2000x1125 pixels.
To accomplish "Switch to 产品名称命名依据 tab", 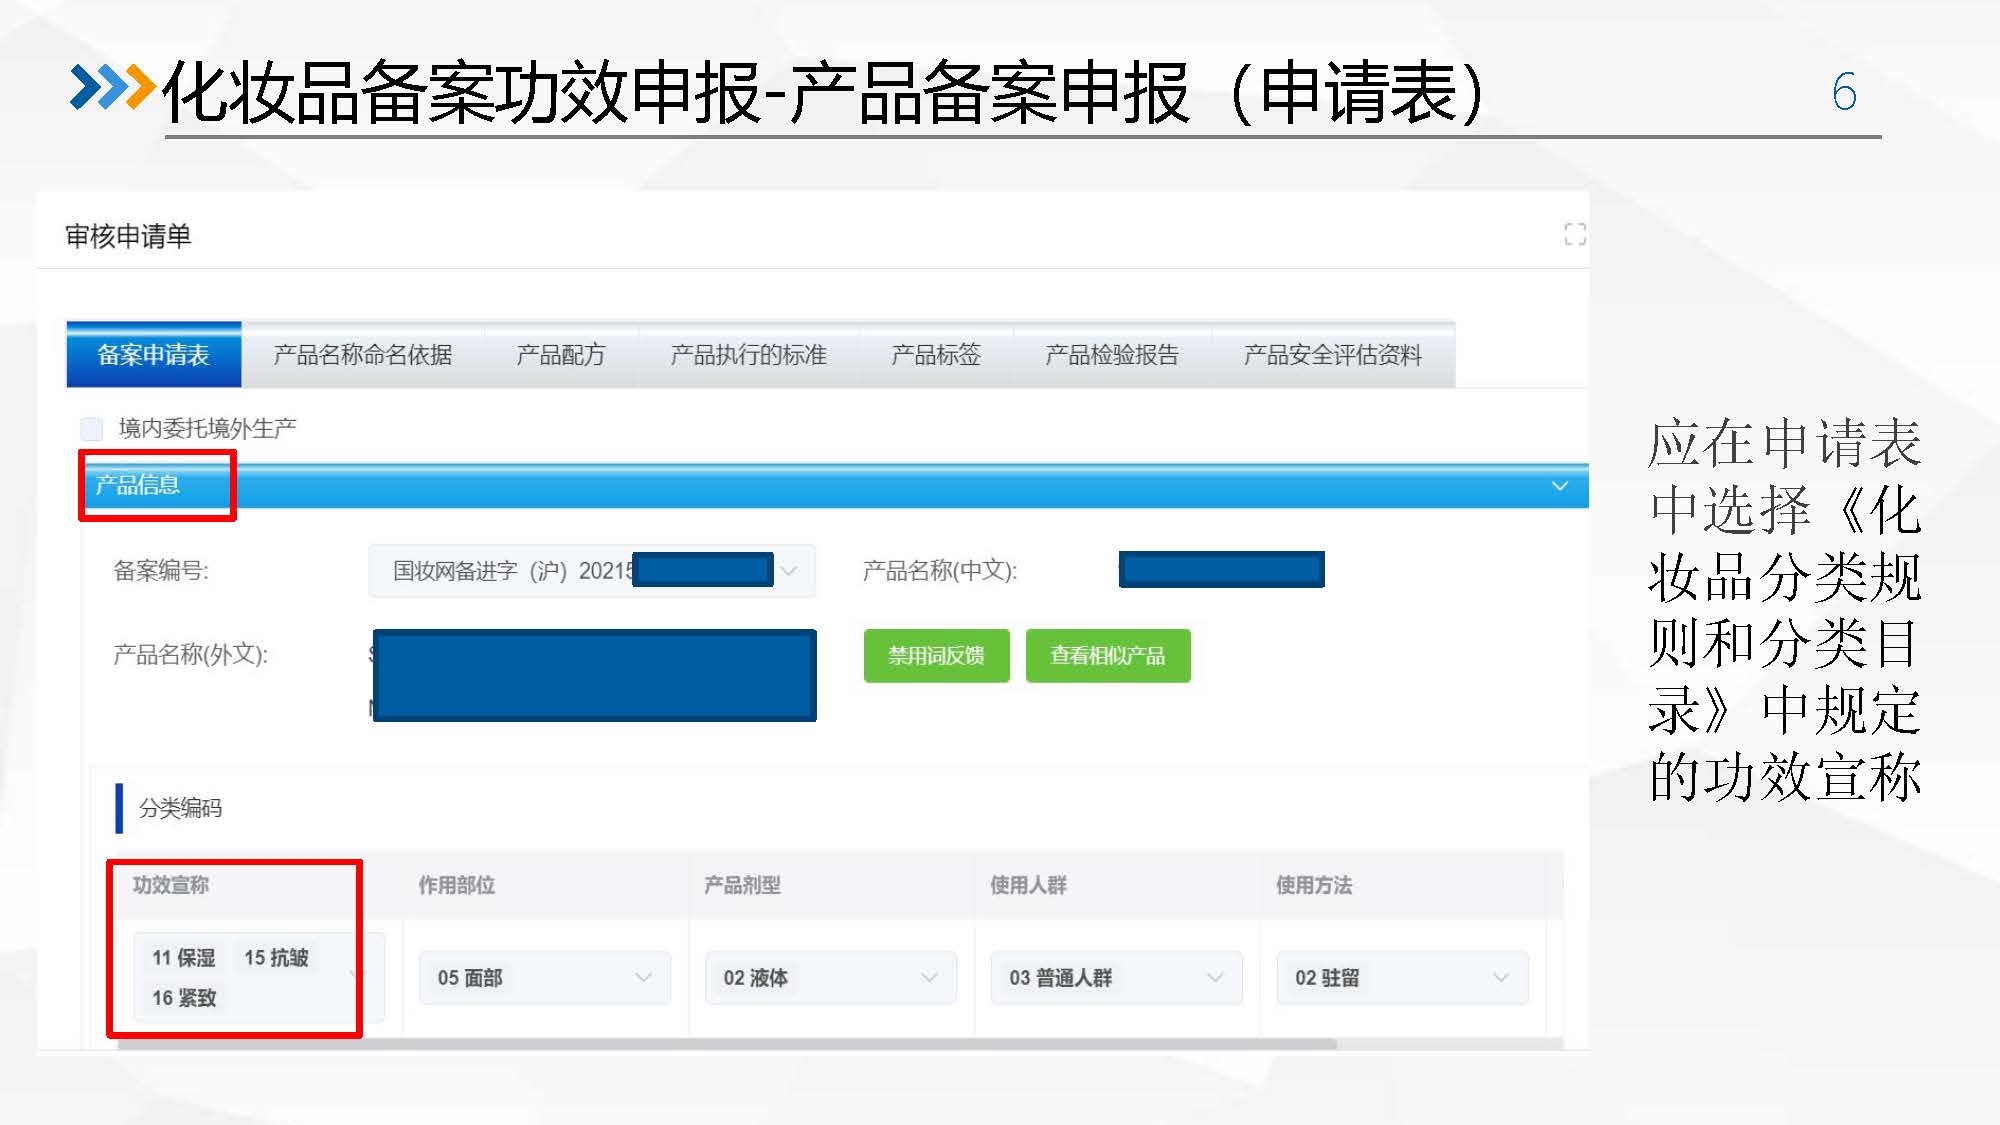I will pyautogui.click(x=362, y=355).
